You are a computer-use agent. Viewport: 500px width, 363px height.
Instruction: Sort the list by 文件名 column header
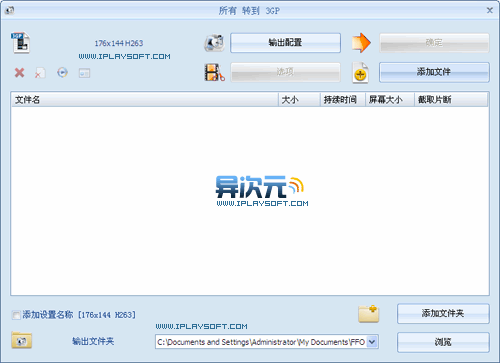click(x=145, y=100)
